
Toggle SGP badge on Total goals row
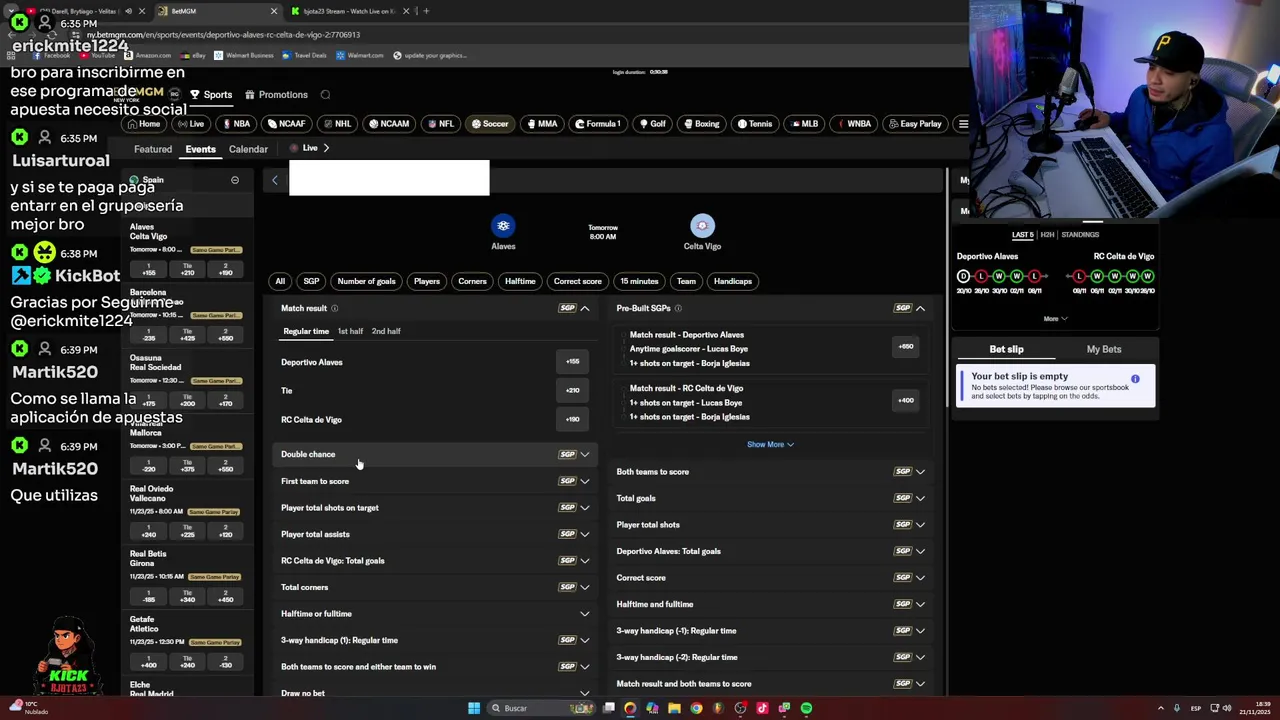(903, 498)
